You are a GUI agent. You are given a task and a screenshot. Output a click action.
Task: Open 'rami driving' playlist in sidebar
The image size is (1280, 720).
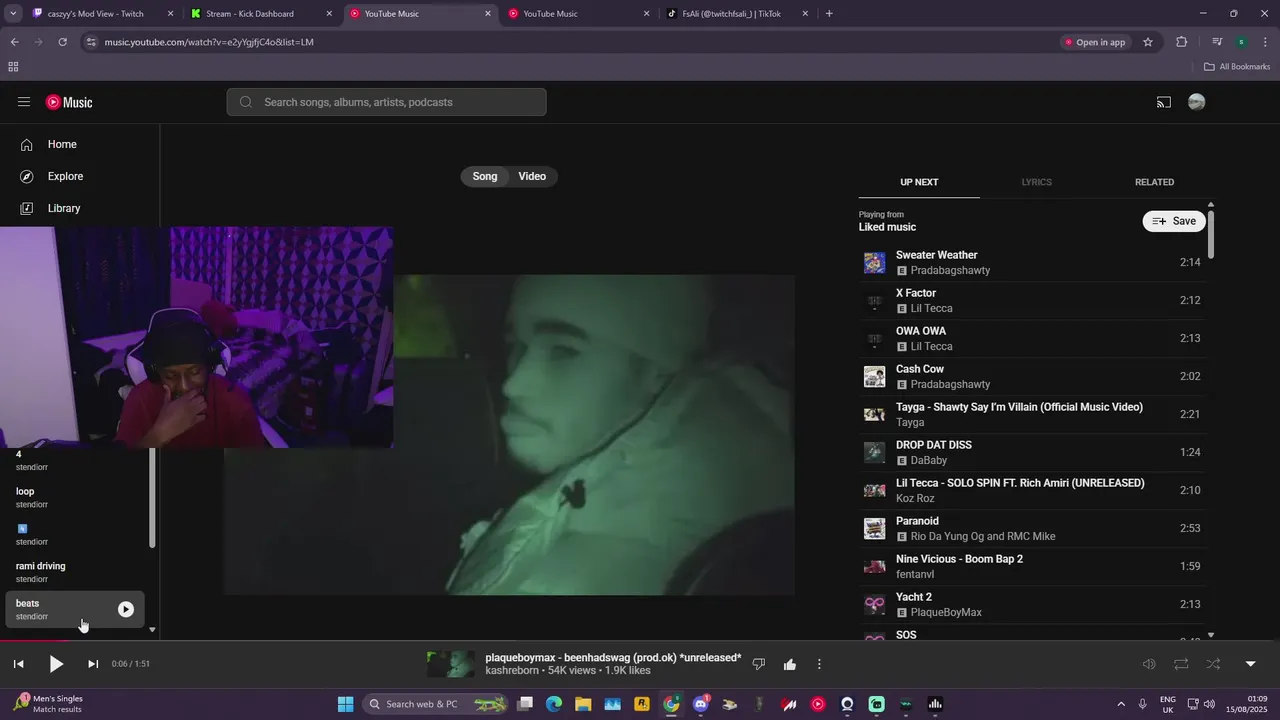pyautogui.click(x=76, y=572)
